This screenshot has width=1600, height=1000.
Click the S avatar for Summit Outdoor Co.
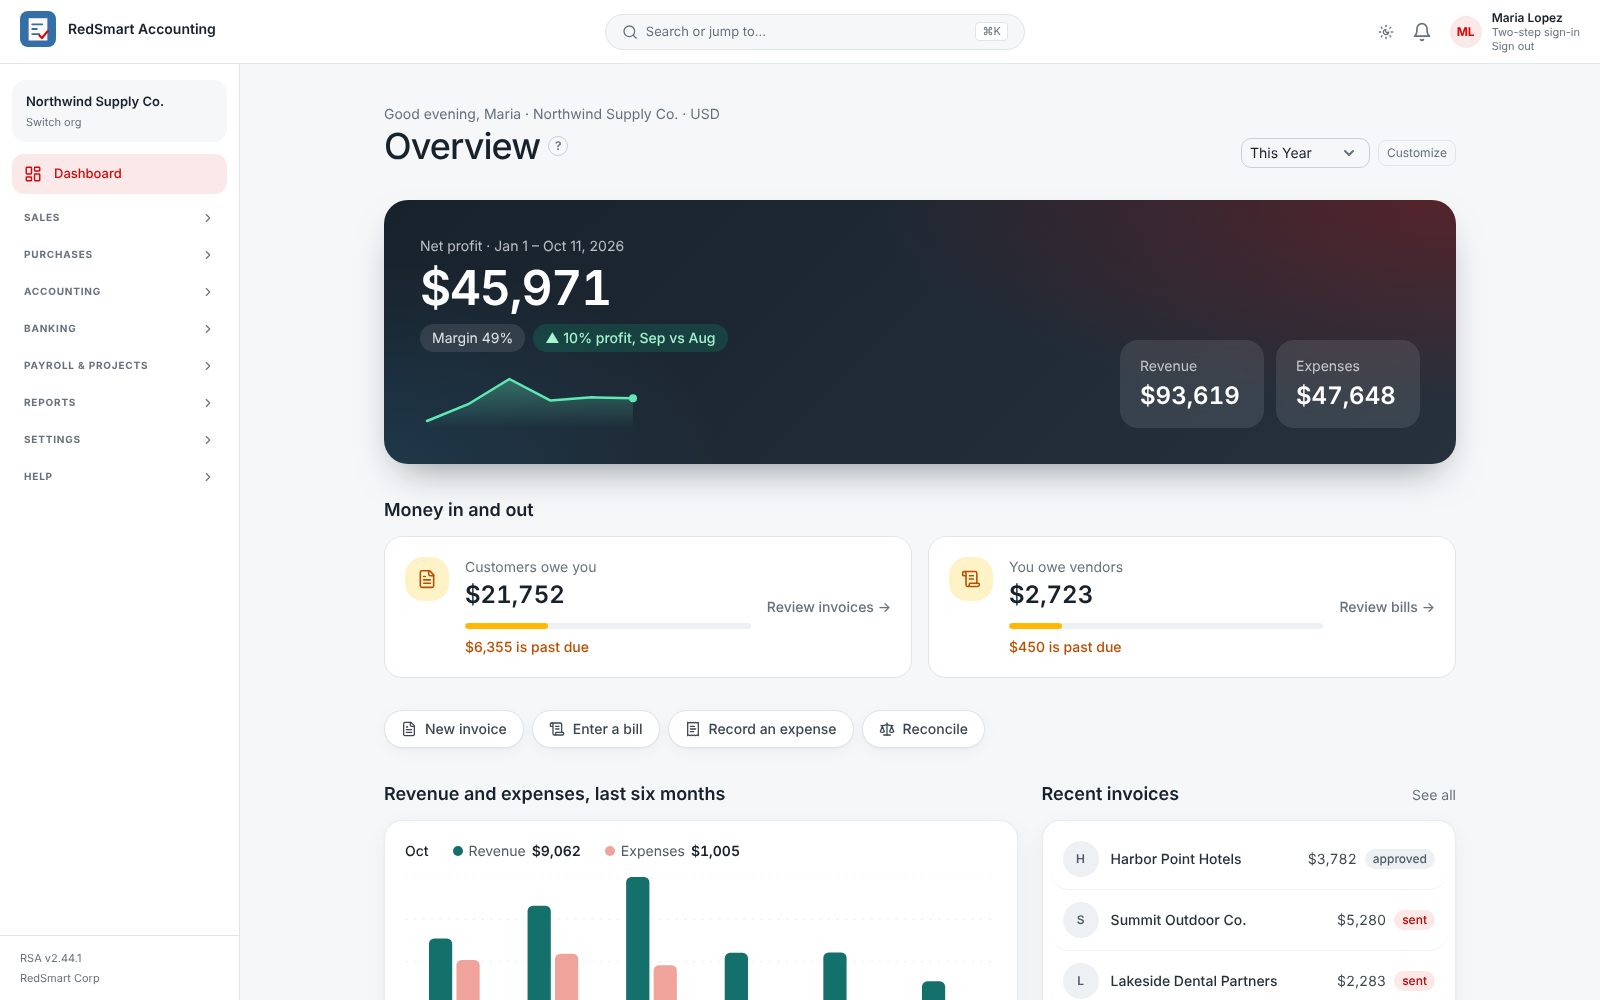click(1080, 920)
